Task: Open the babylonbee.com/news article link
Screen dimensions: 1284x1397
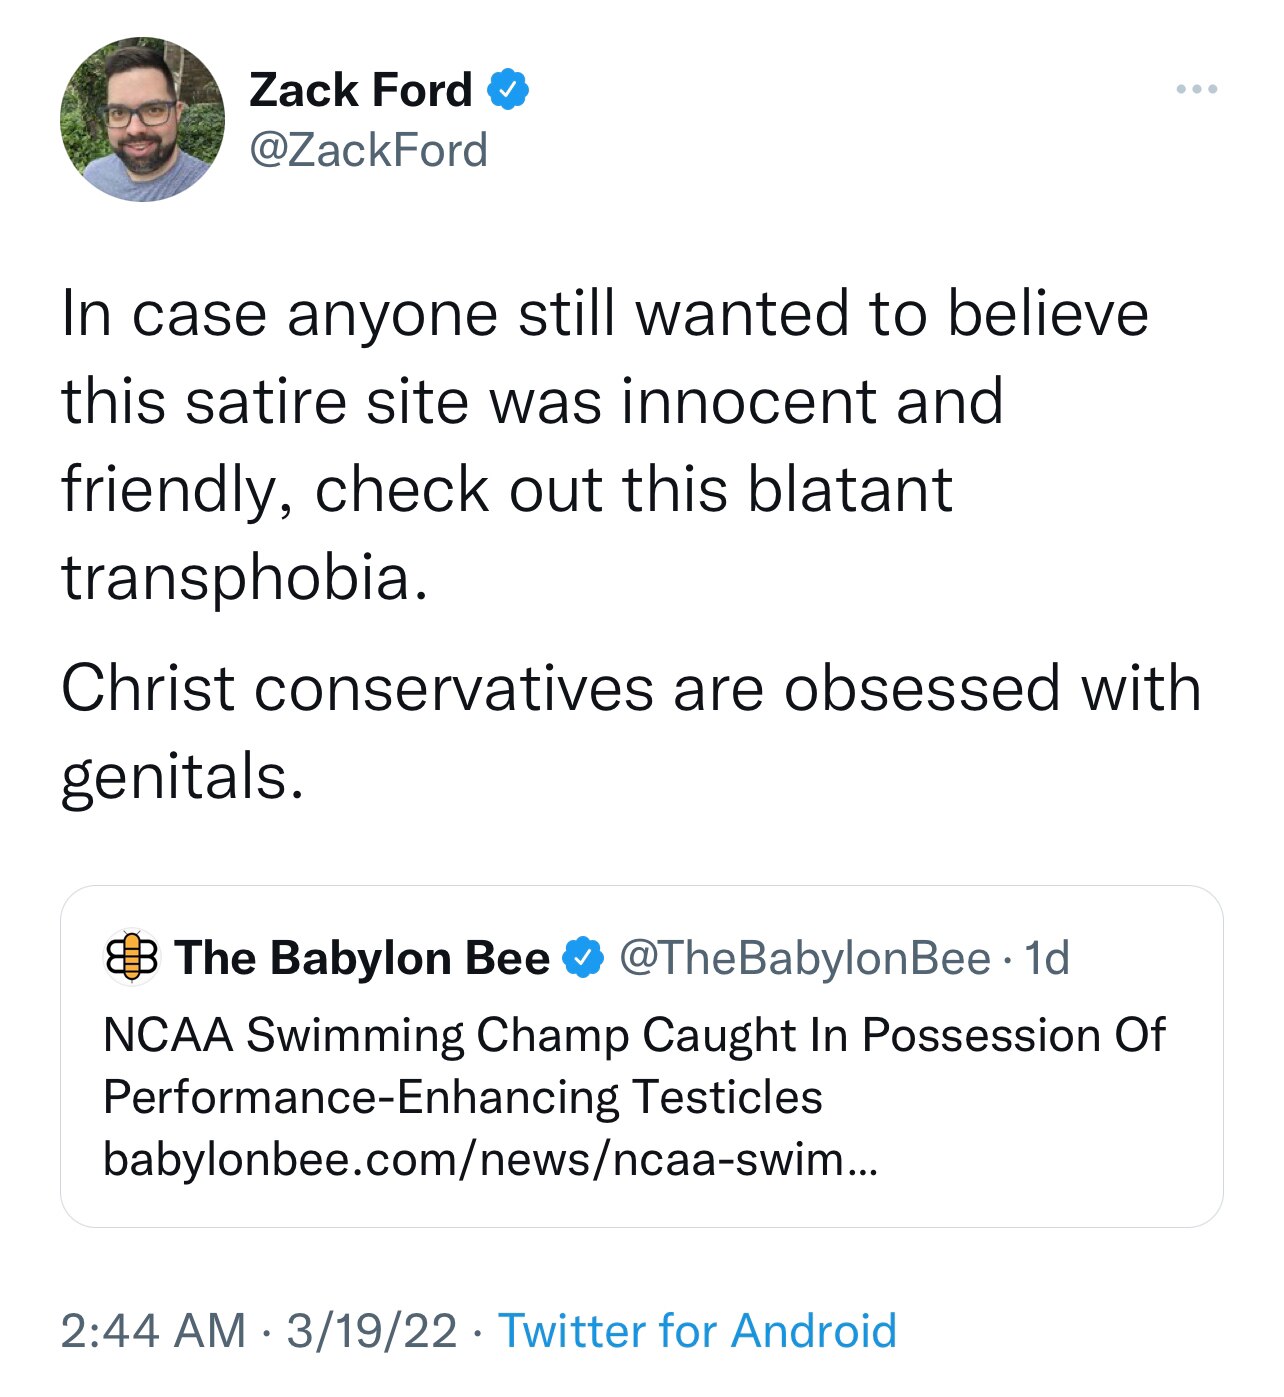Action: 490,1160
